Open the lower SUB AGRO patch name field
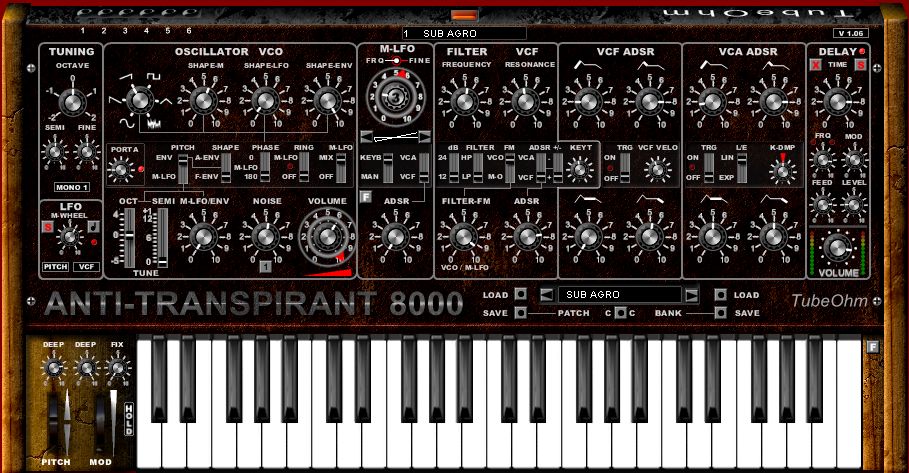This screenshot has width=909, height=473. click(x=619, y=294)
